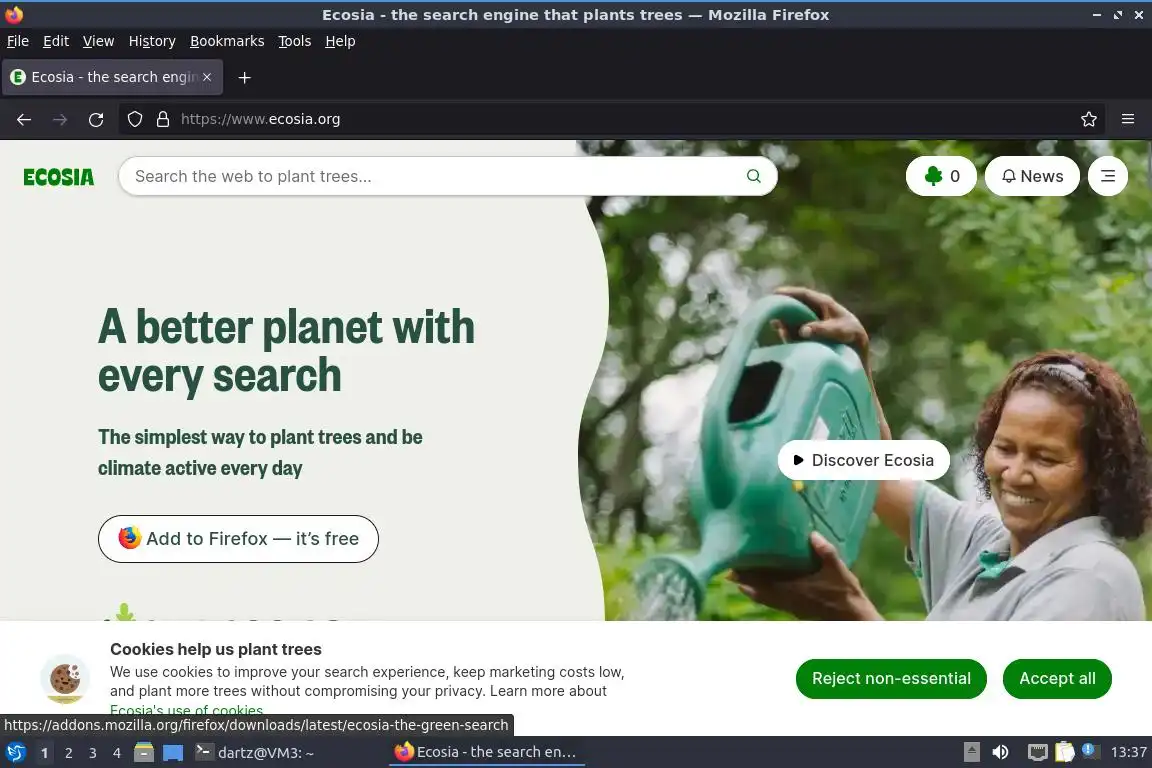Reject non-essential cookies
Viewport: 1152px width, 768px height.
click(891, 678)
